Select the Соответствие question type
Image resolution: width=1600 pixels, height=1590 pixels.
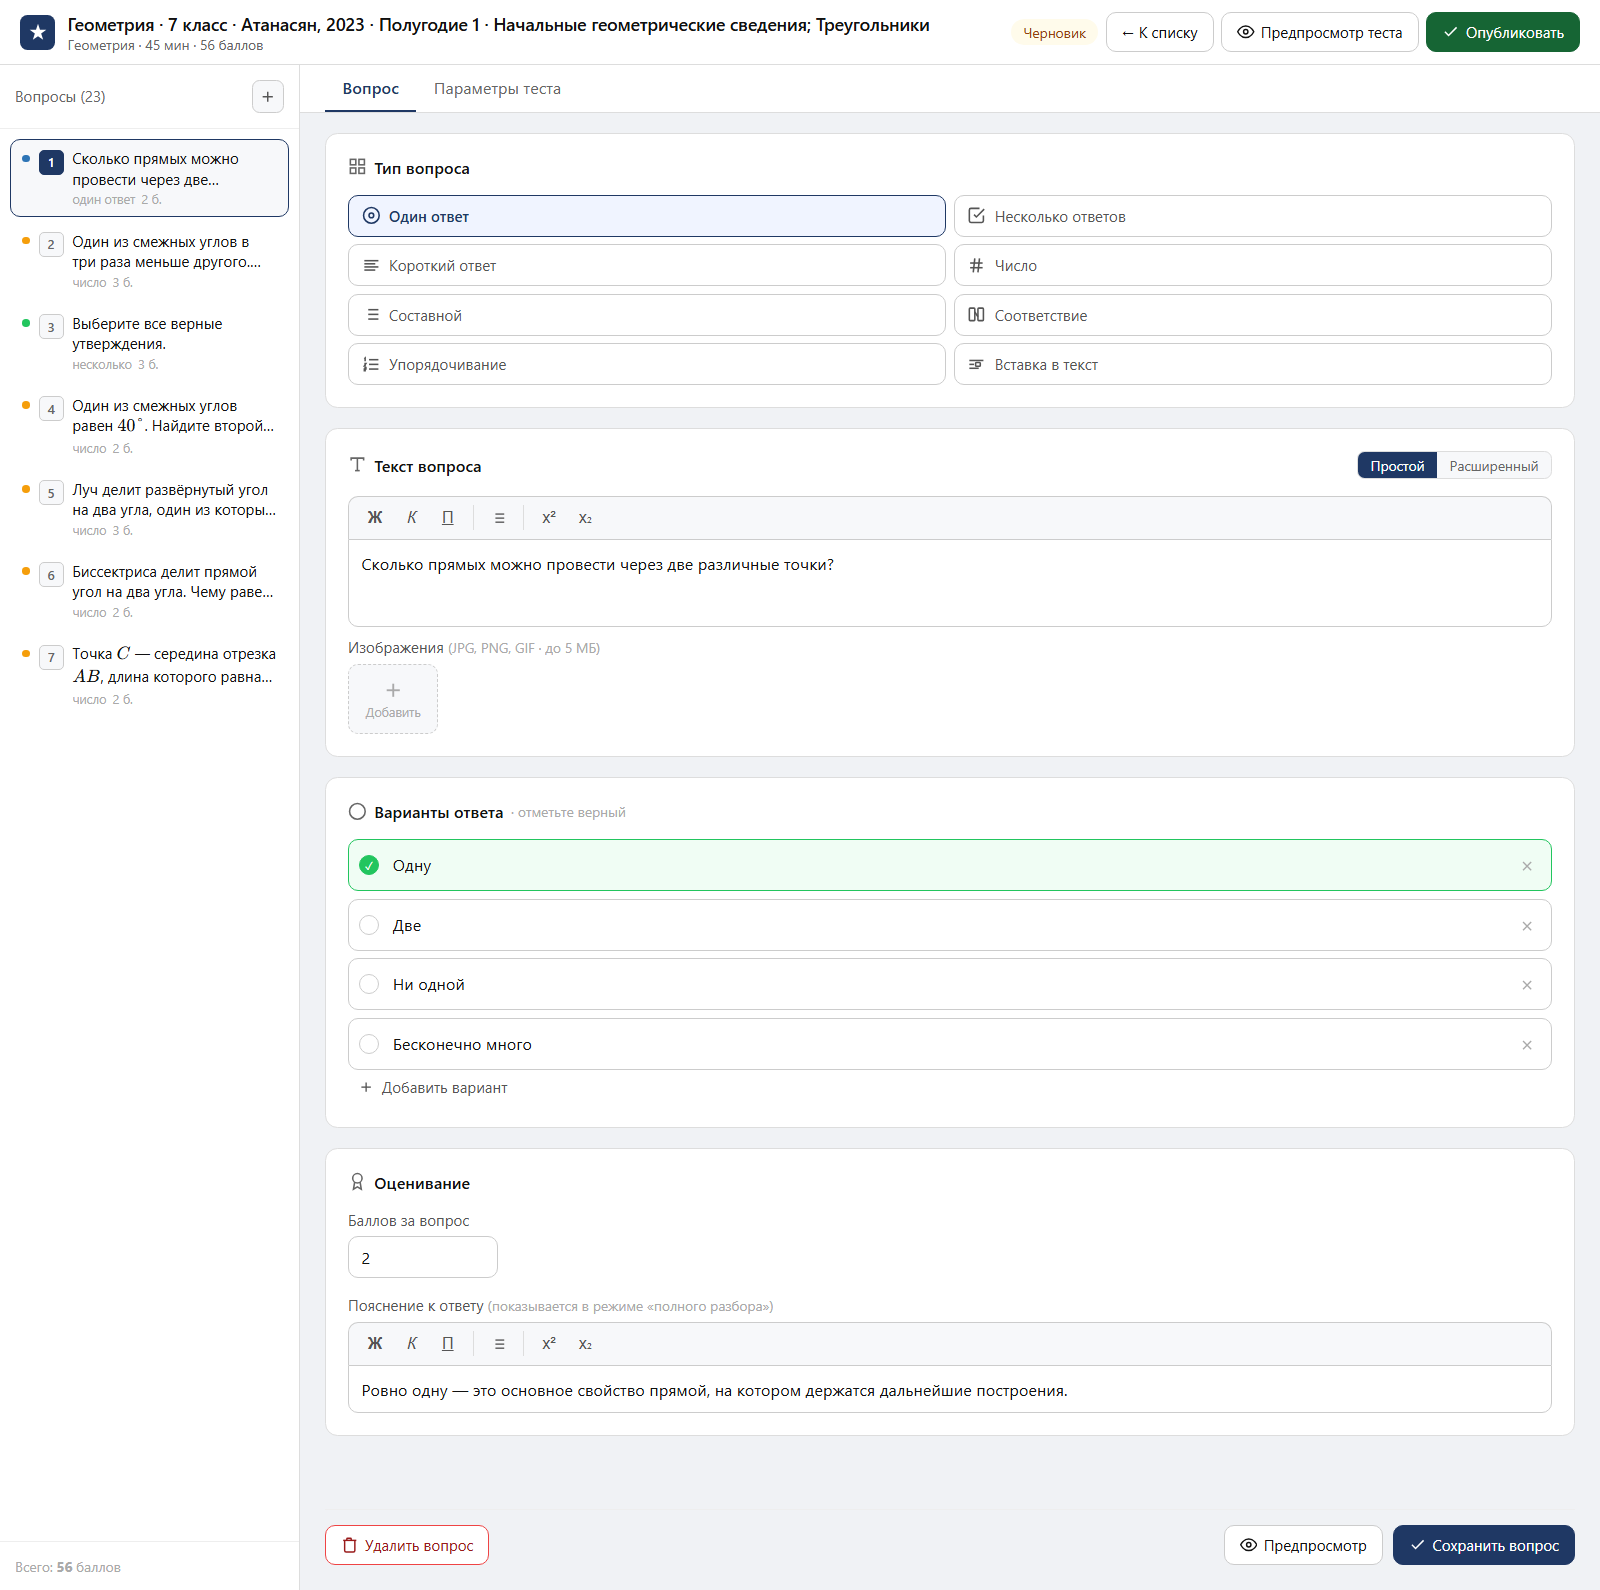click(x=1252, y=316)
